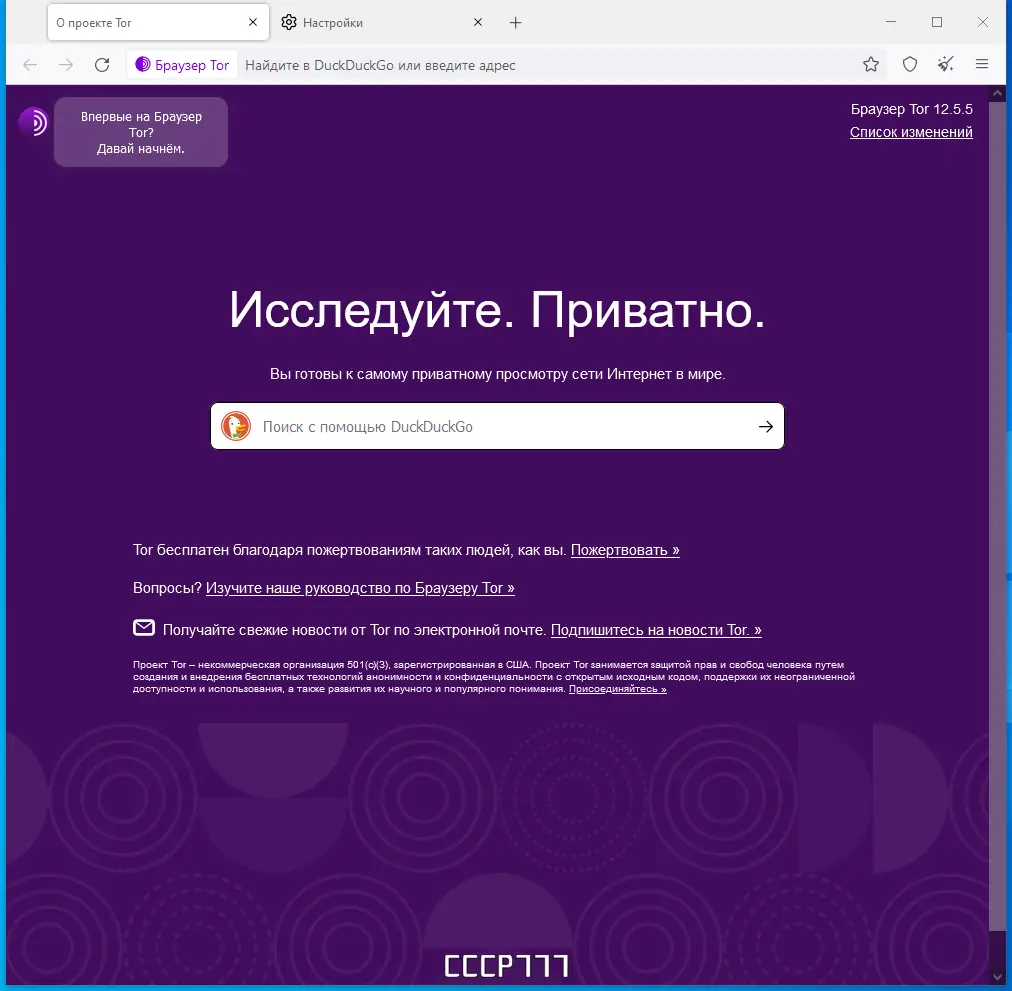
Task: Maximize the browser window
Action: point(937,22)
